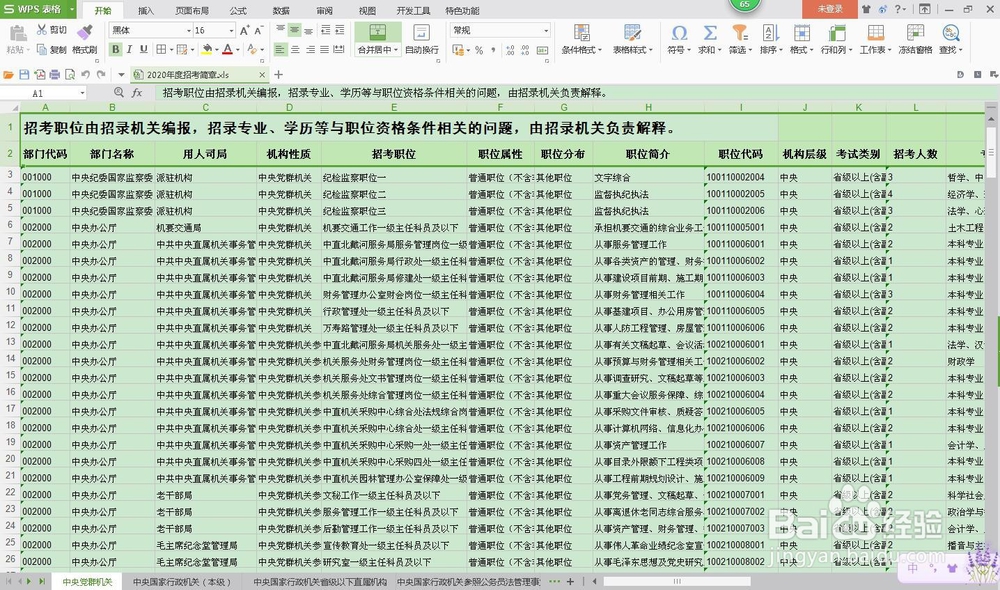The width and height of the screenshot is (1000, 590).
Task: Toggle top vertical alignment
Action: pos(281,30)
